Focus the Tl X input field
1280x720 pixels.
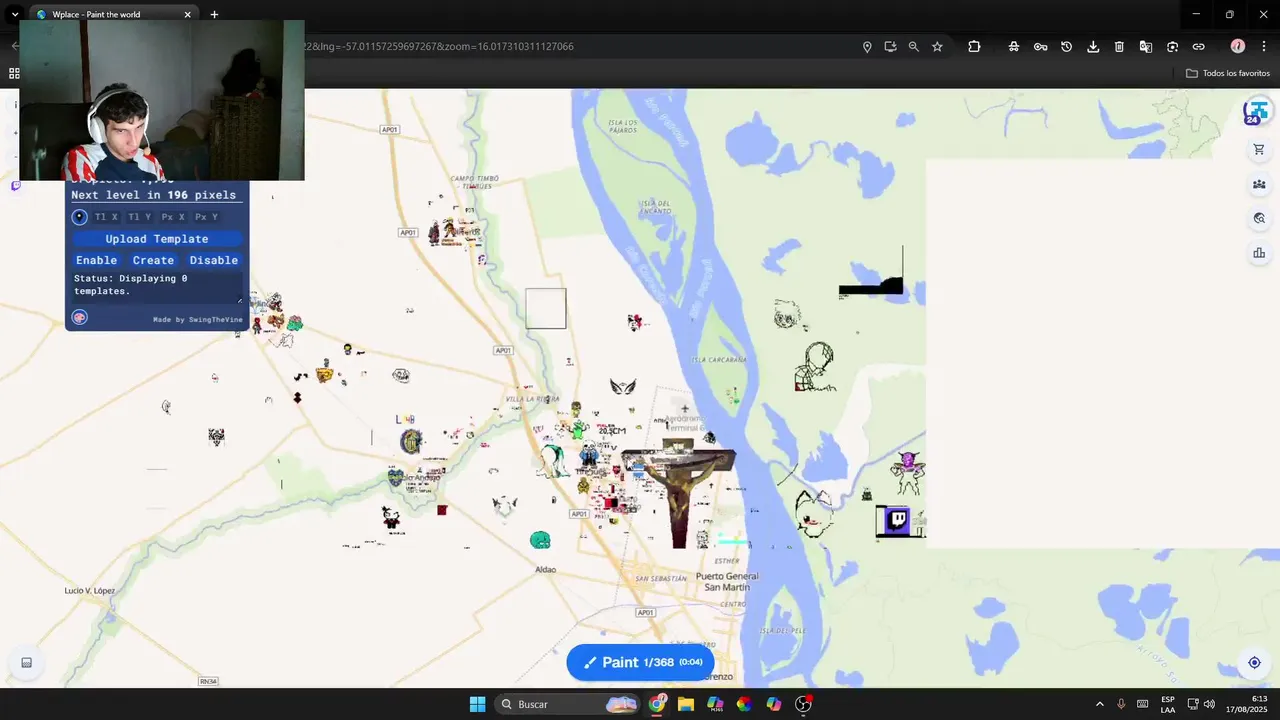[x=106, y=217]
